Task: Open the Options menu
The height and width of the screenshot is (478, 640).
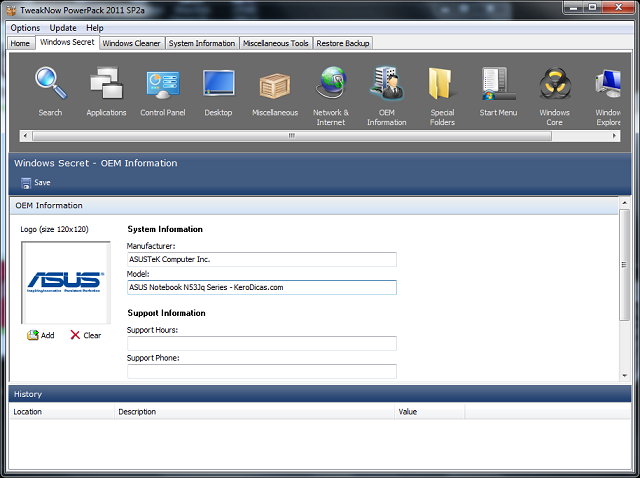Action: click(25, 28)
